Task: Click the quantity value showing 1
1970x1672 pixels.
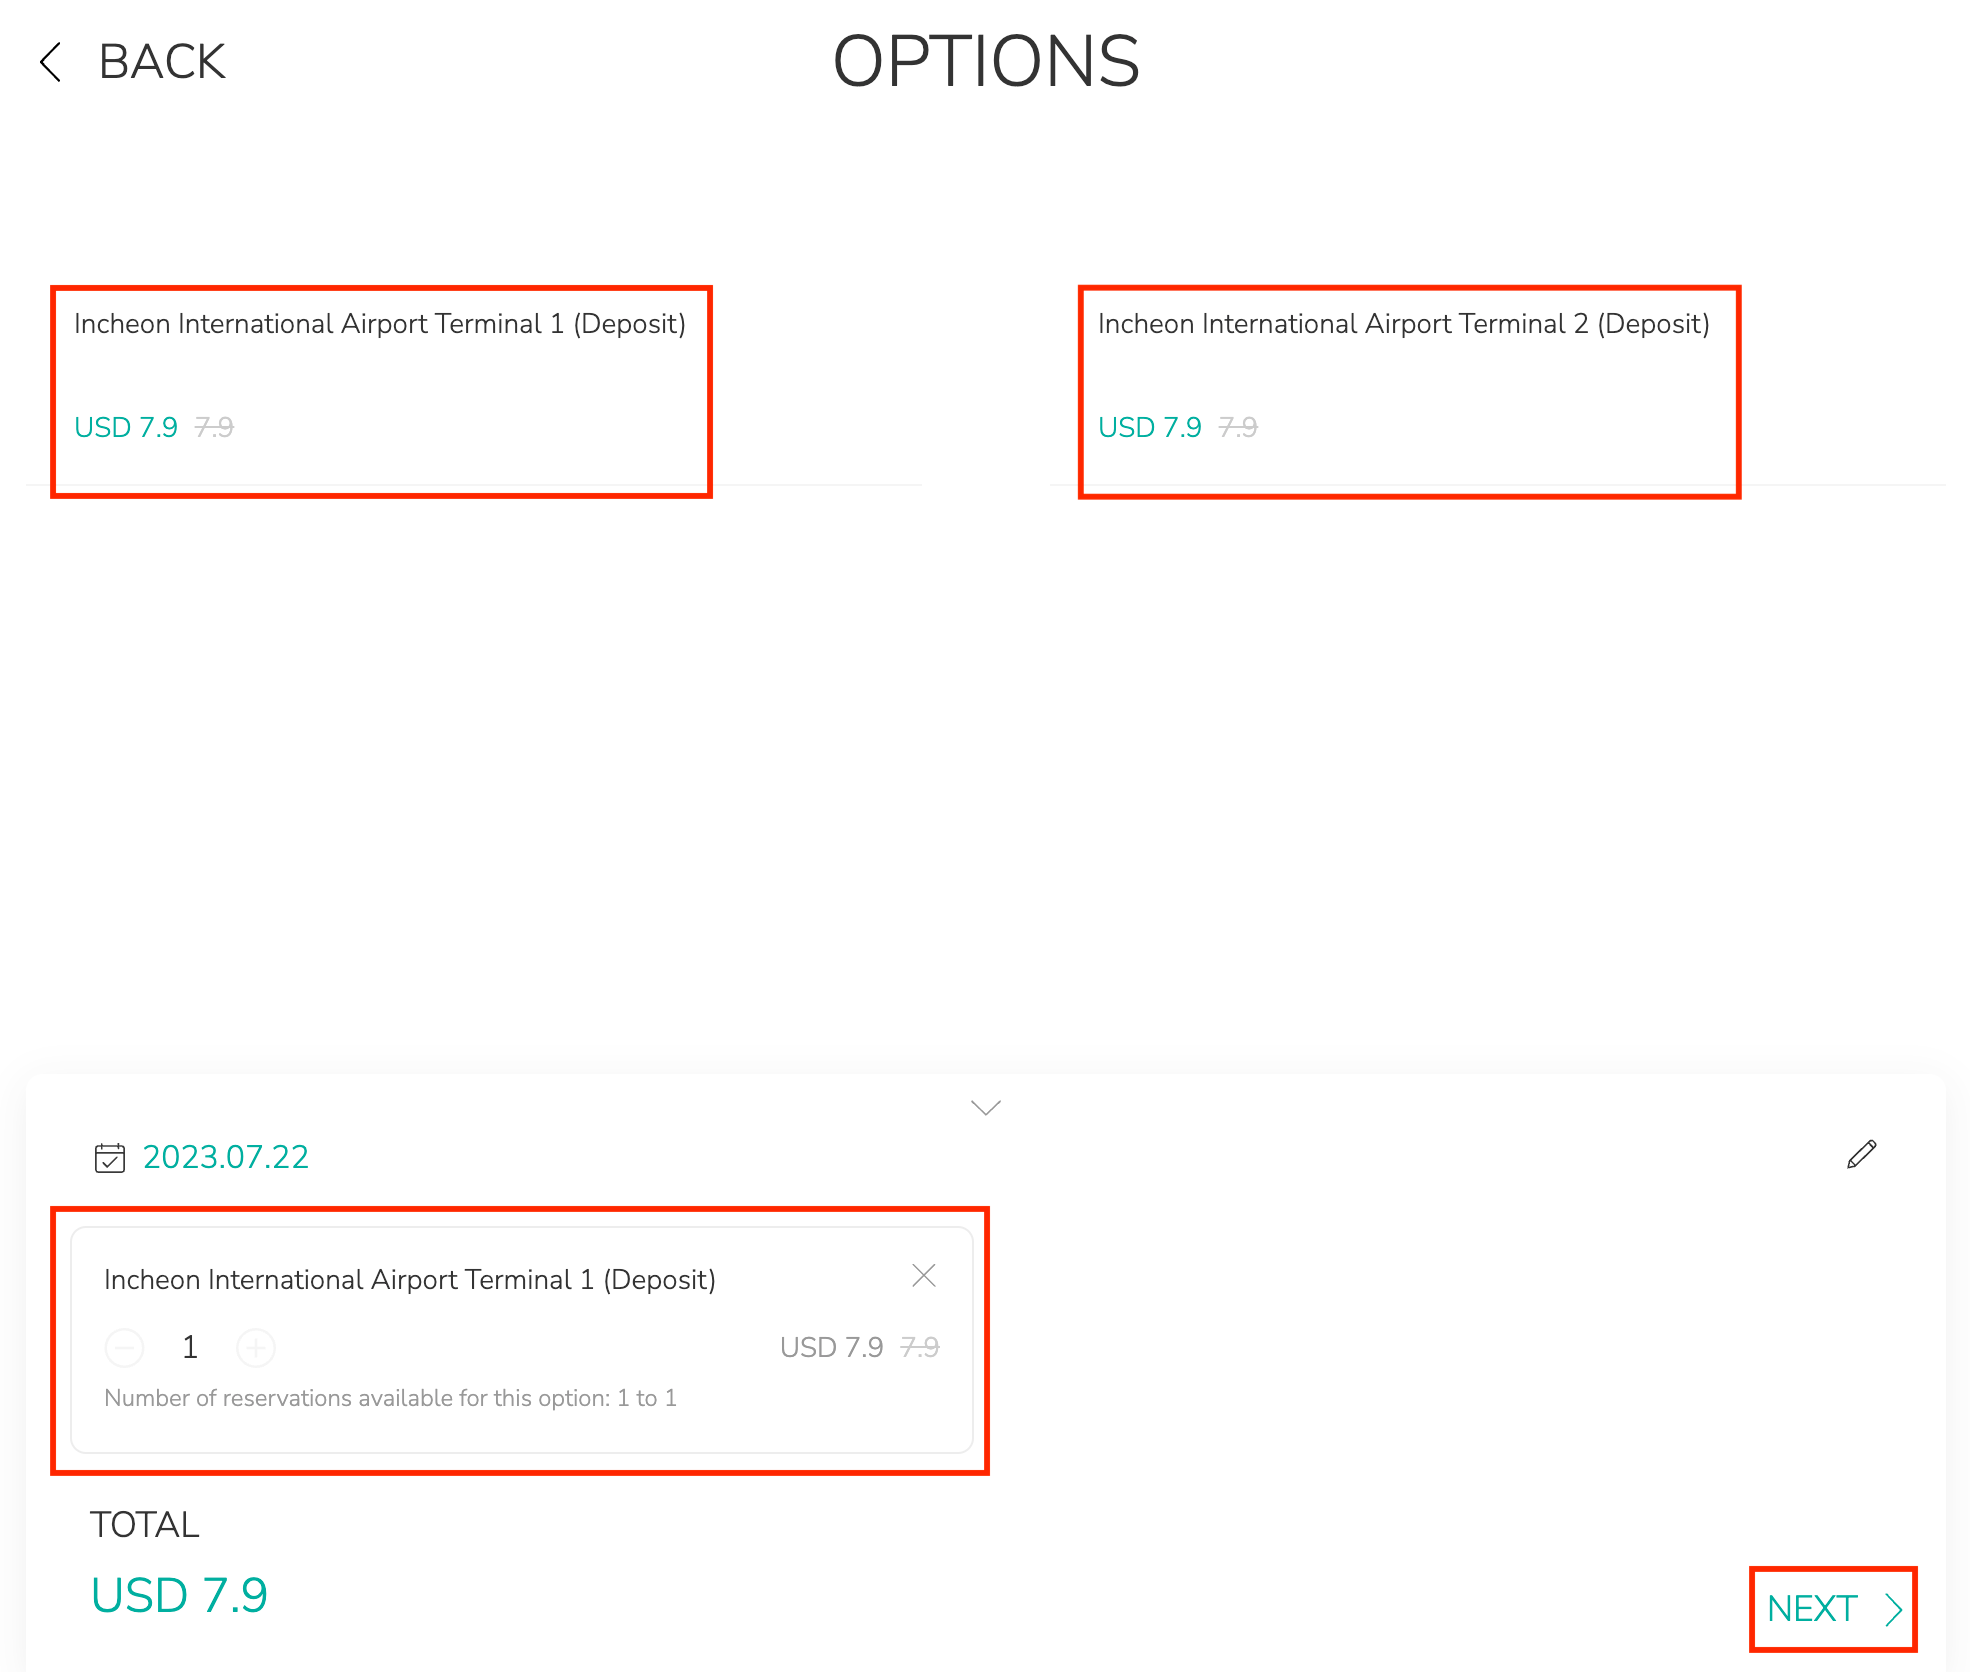Action: tap(189, 1348)
